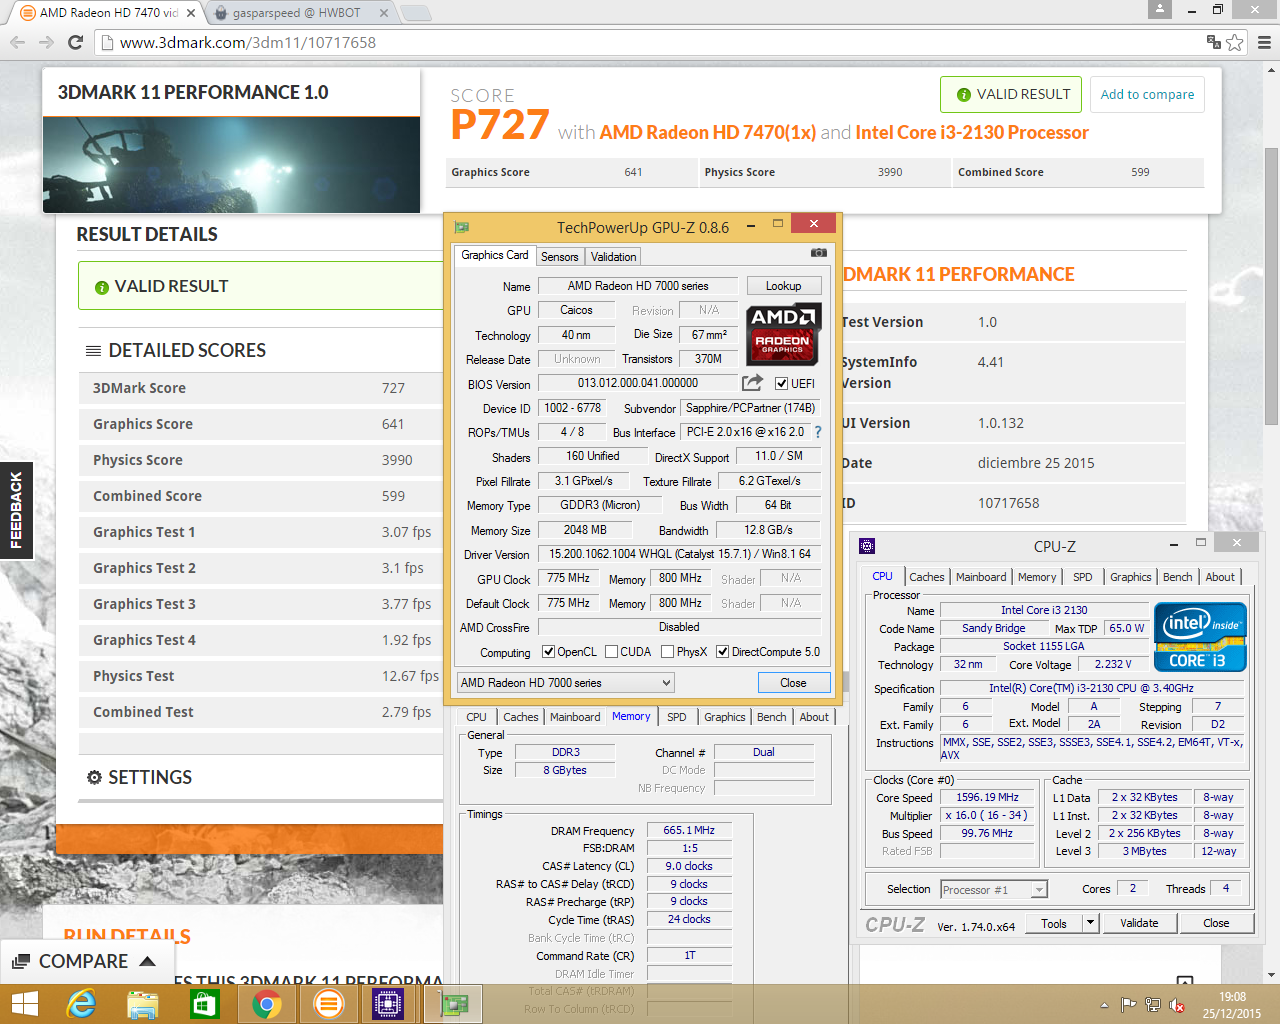Reload the 3dmark page
Screen dimensions: 1280x1024
point(75,42)
